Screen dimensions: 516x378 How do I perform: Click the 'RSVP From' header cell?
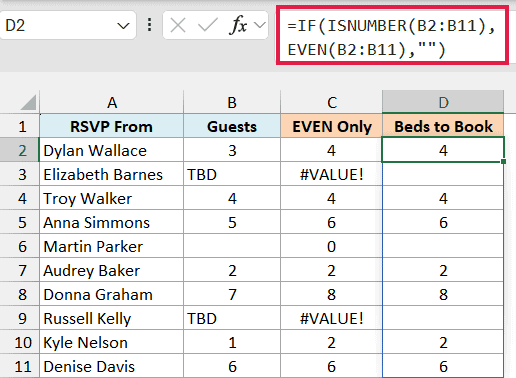pos(112,126)
